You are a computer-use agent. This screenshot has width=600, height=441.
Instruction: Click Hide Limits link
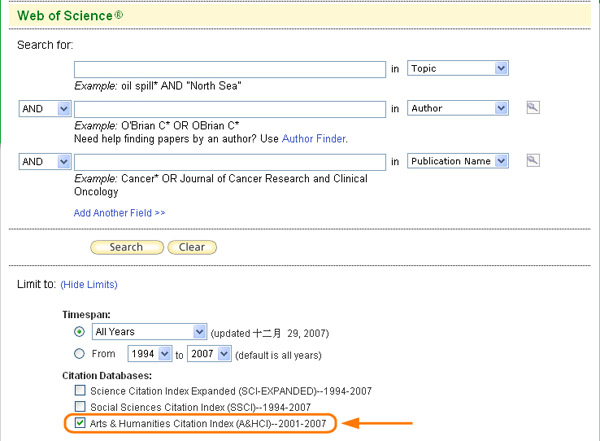89,284
